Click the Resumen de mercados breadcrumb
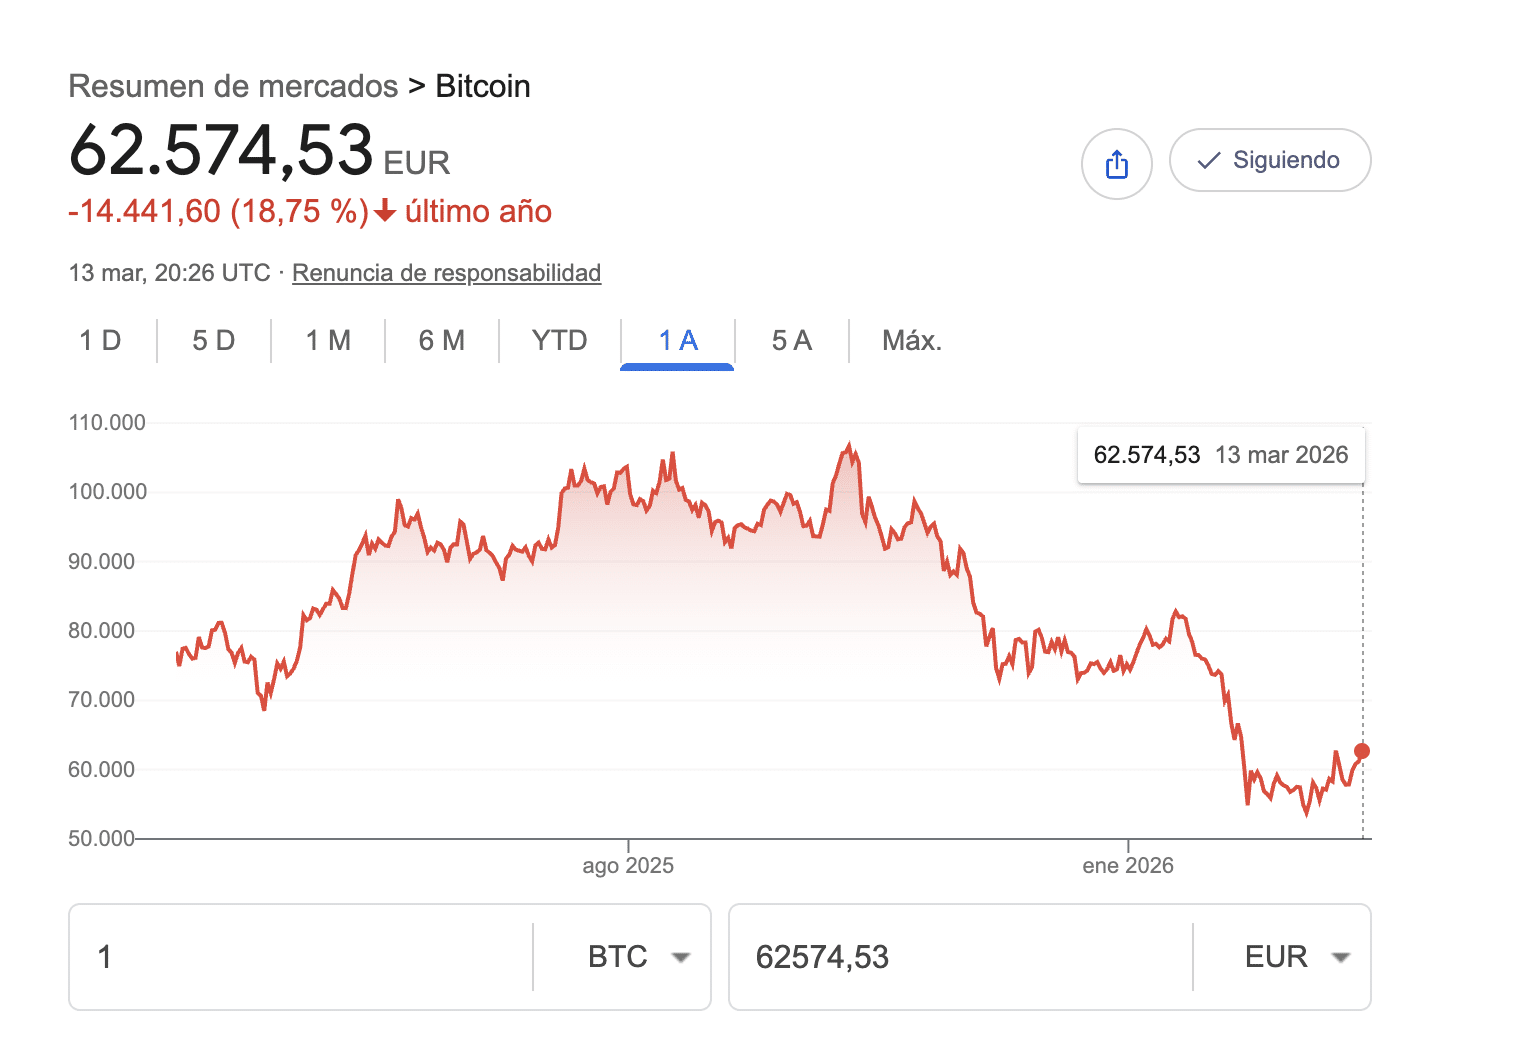This screenshot has height=1042, width=1522. pos(233,87)
